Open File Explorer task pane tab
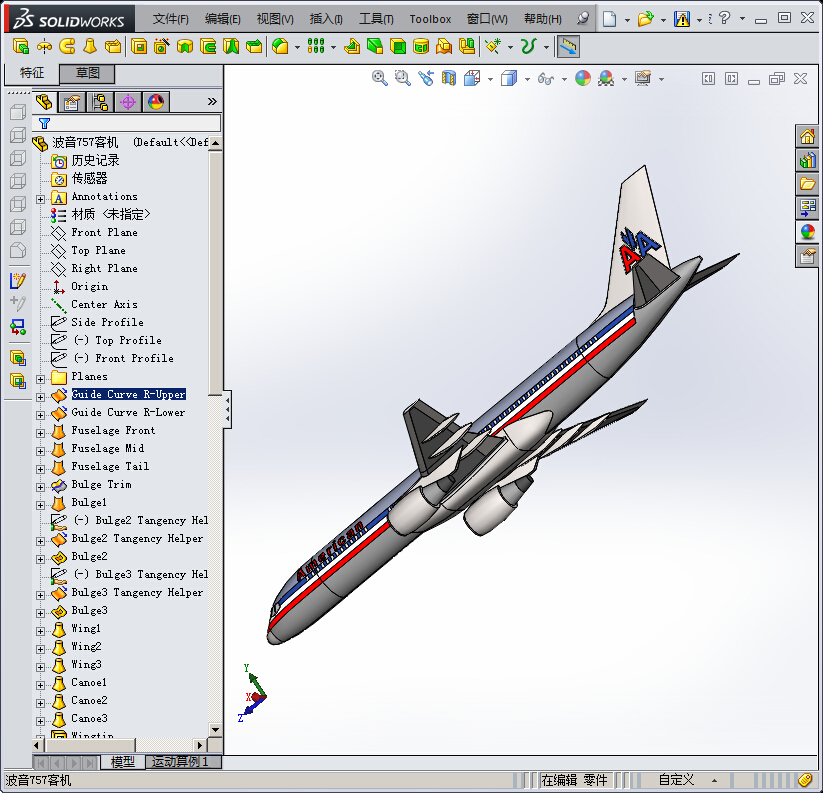The image size is (823, 793). (807, 184)
